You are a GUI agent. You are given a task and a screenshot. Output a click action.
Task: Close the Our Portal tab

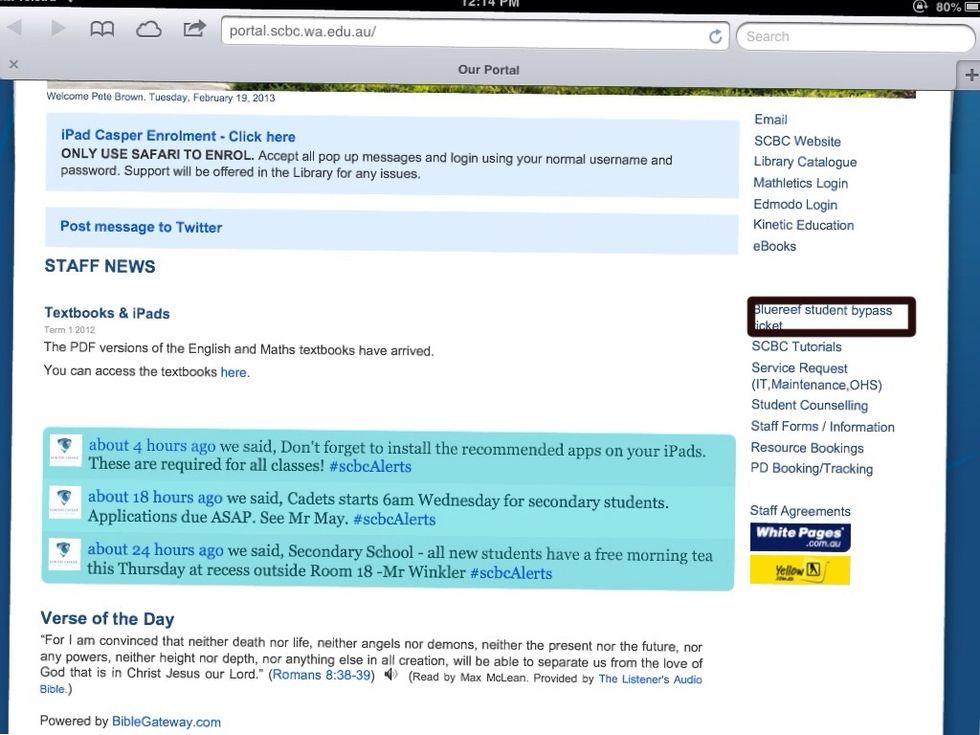pyautogui.click(x=13, y=65)
